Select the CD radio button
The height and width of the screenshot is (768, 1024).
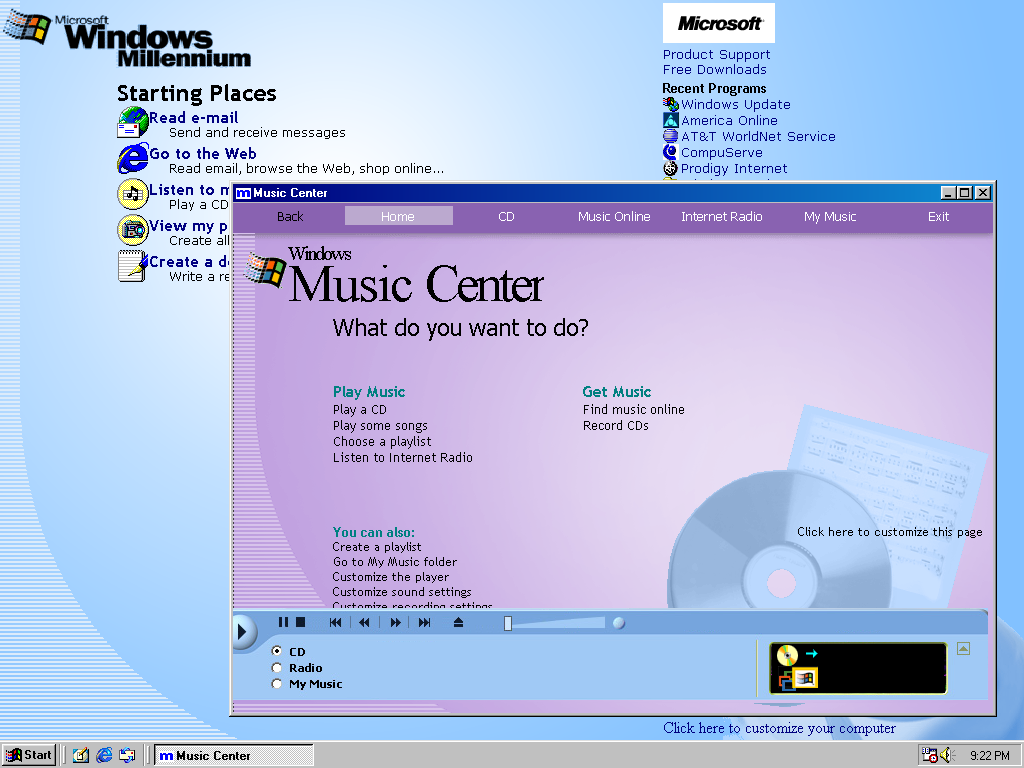pos(277,651)
